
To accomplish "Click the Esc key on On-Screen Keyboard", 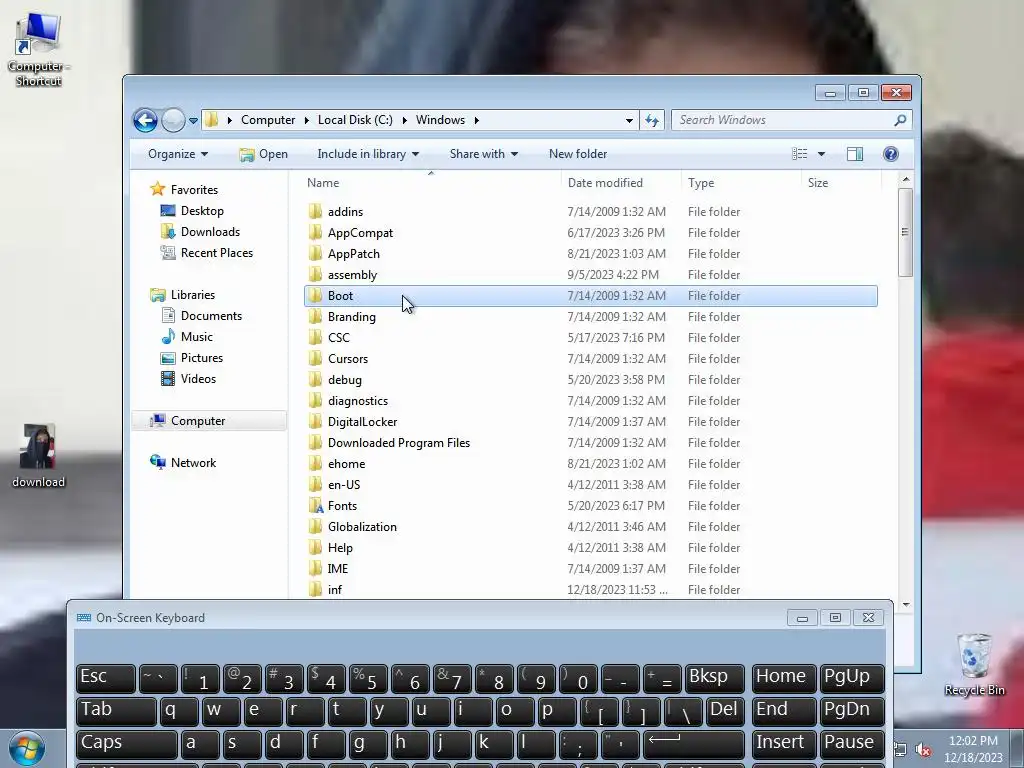I will (x=106, y=678).
